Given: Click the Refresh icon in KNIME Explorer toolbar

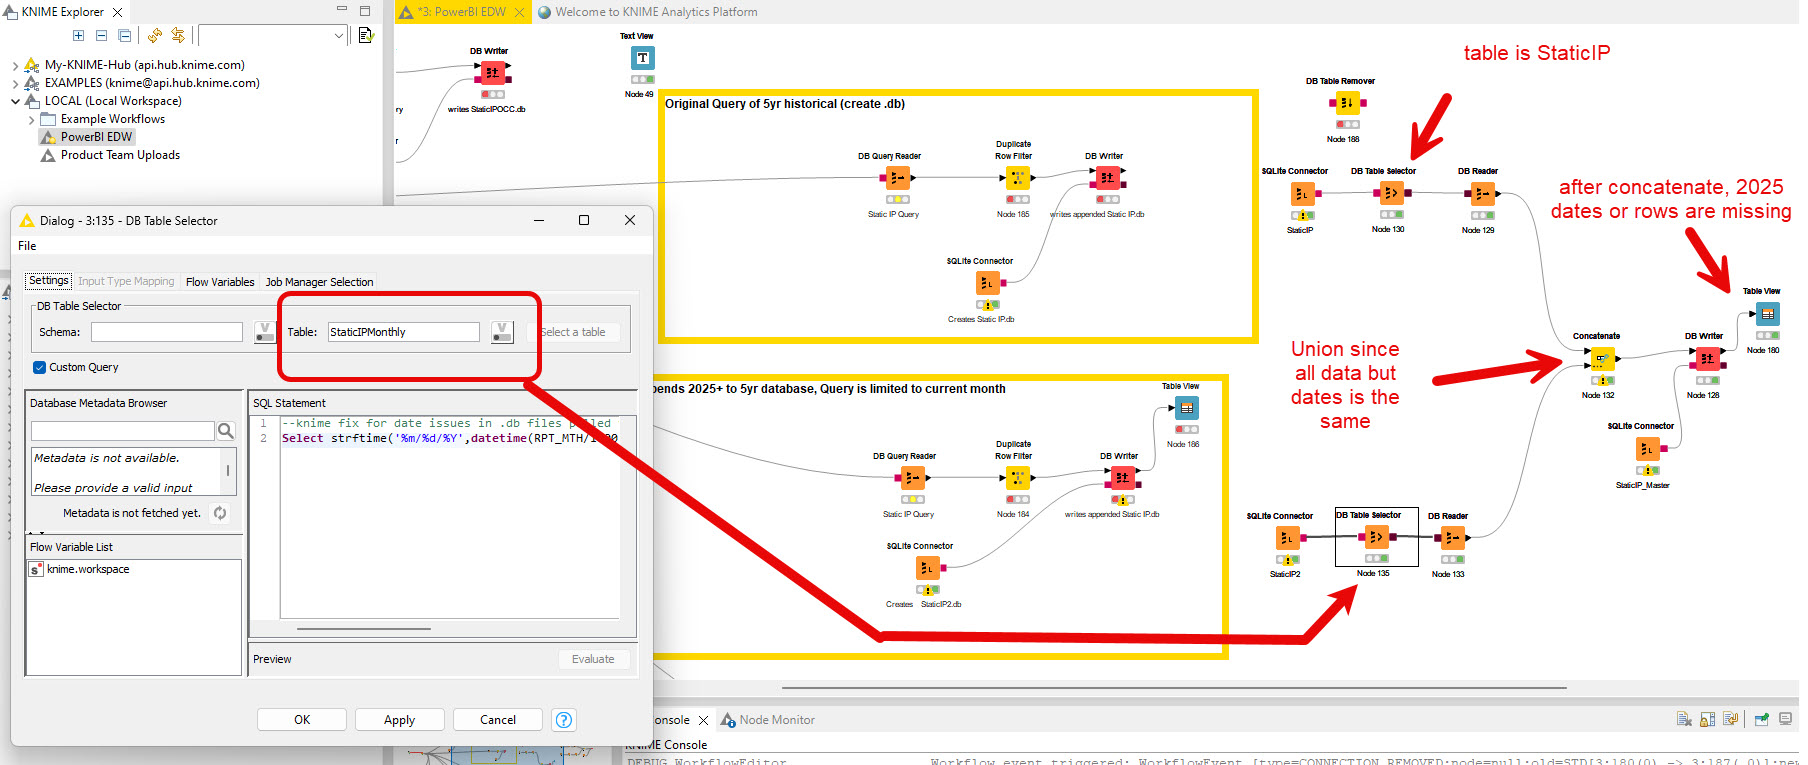Looking at the screenshot, I should (154, 36).
